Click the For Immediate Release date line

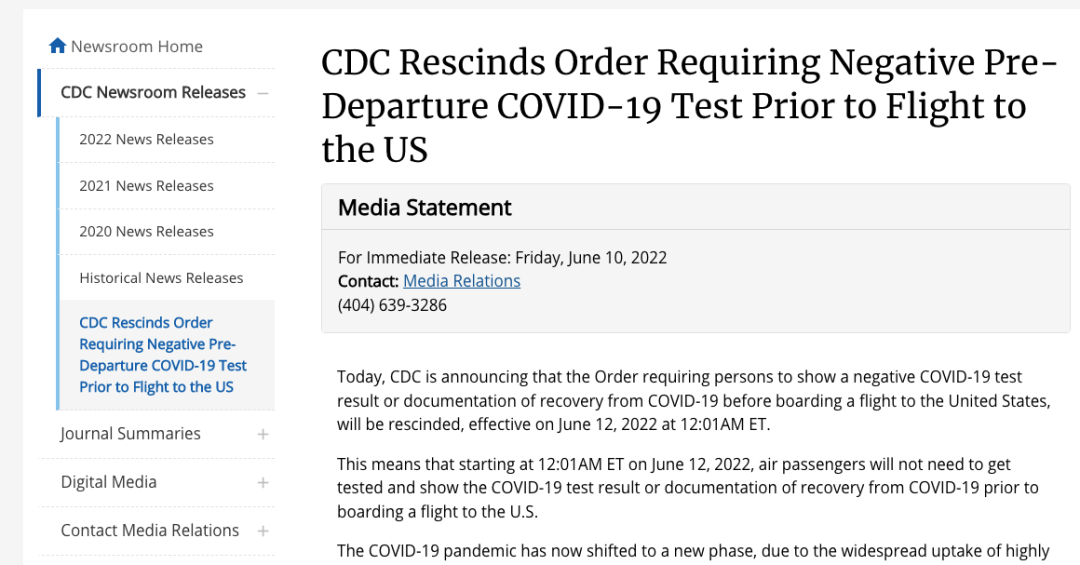pos(502,258)
